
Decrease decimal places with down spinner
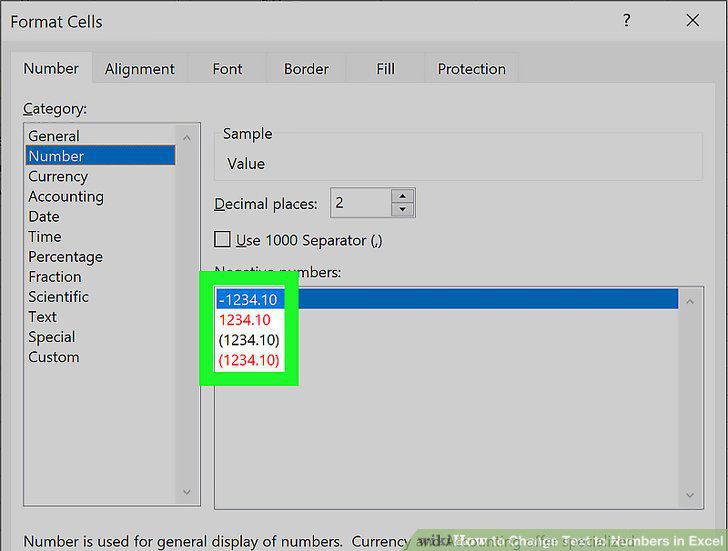click(x=403, y=210)
